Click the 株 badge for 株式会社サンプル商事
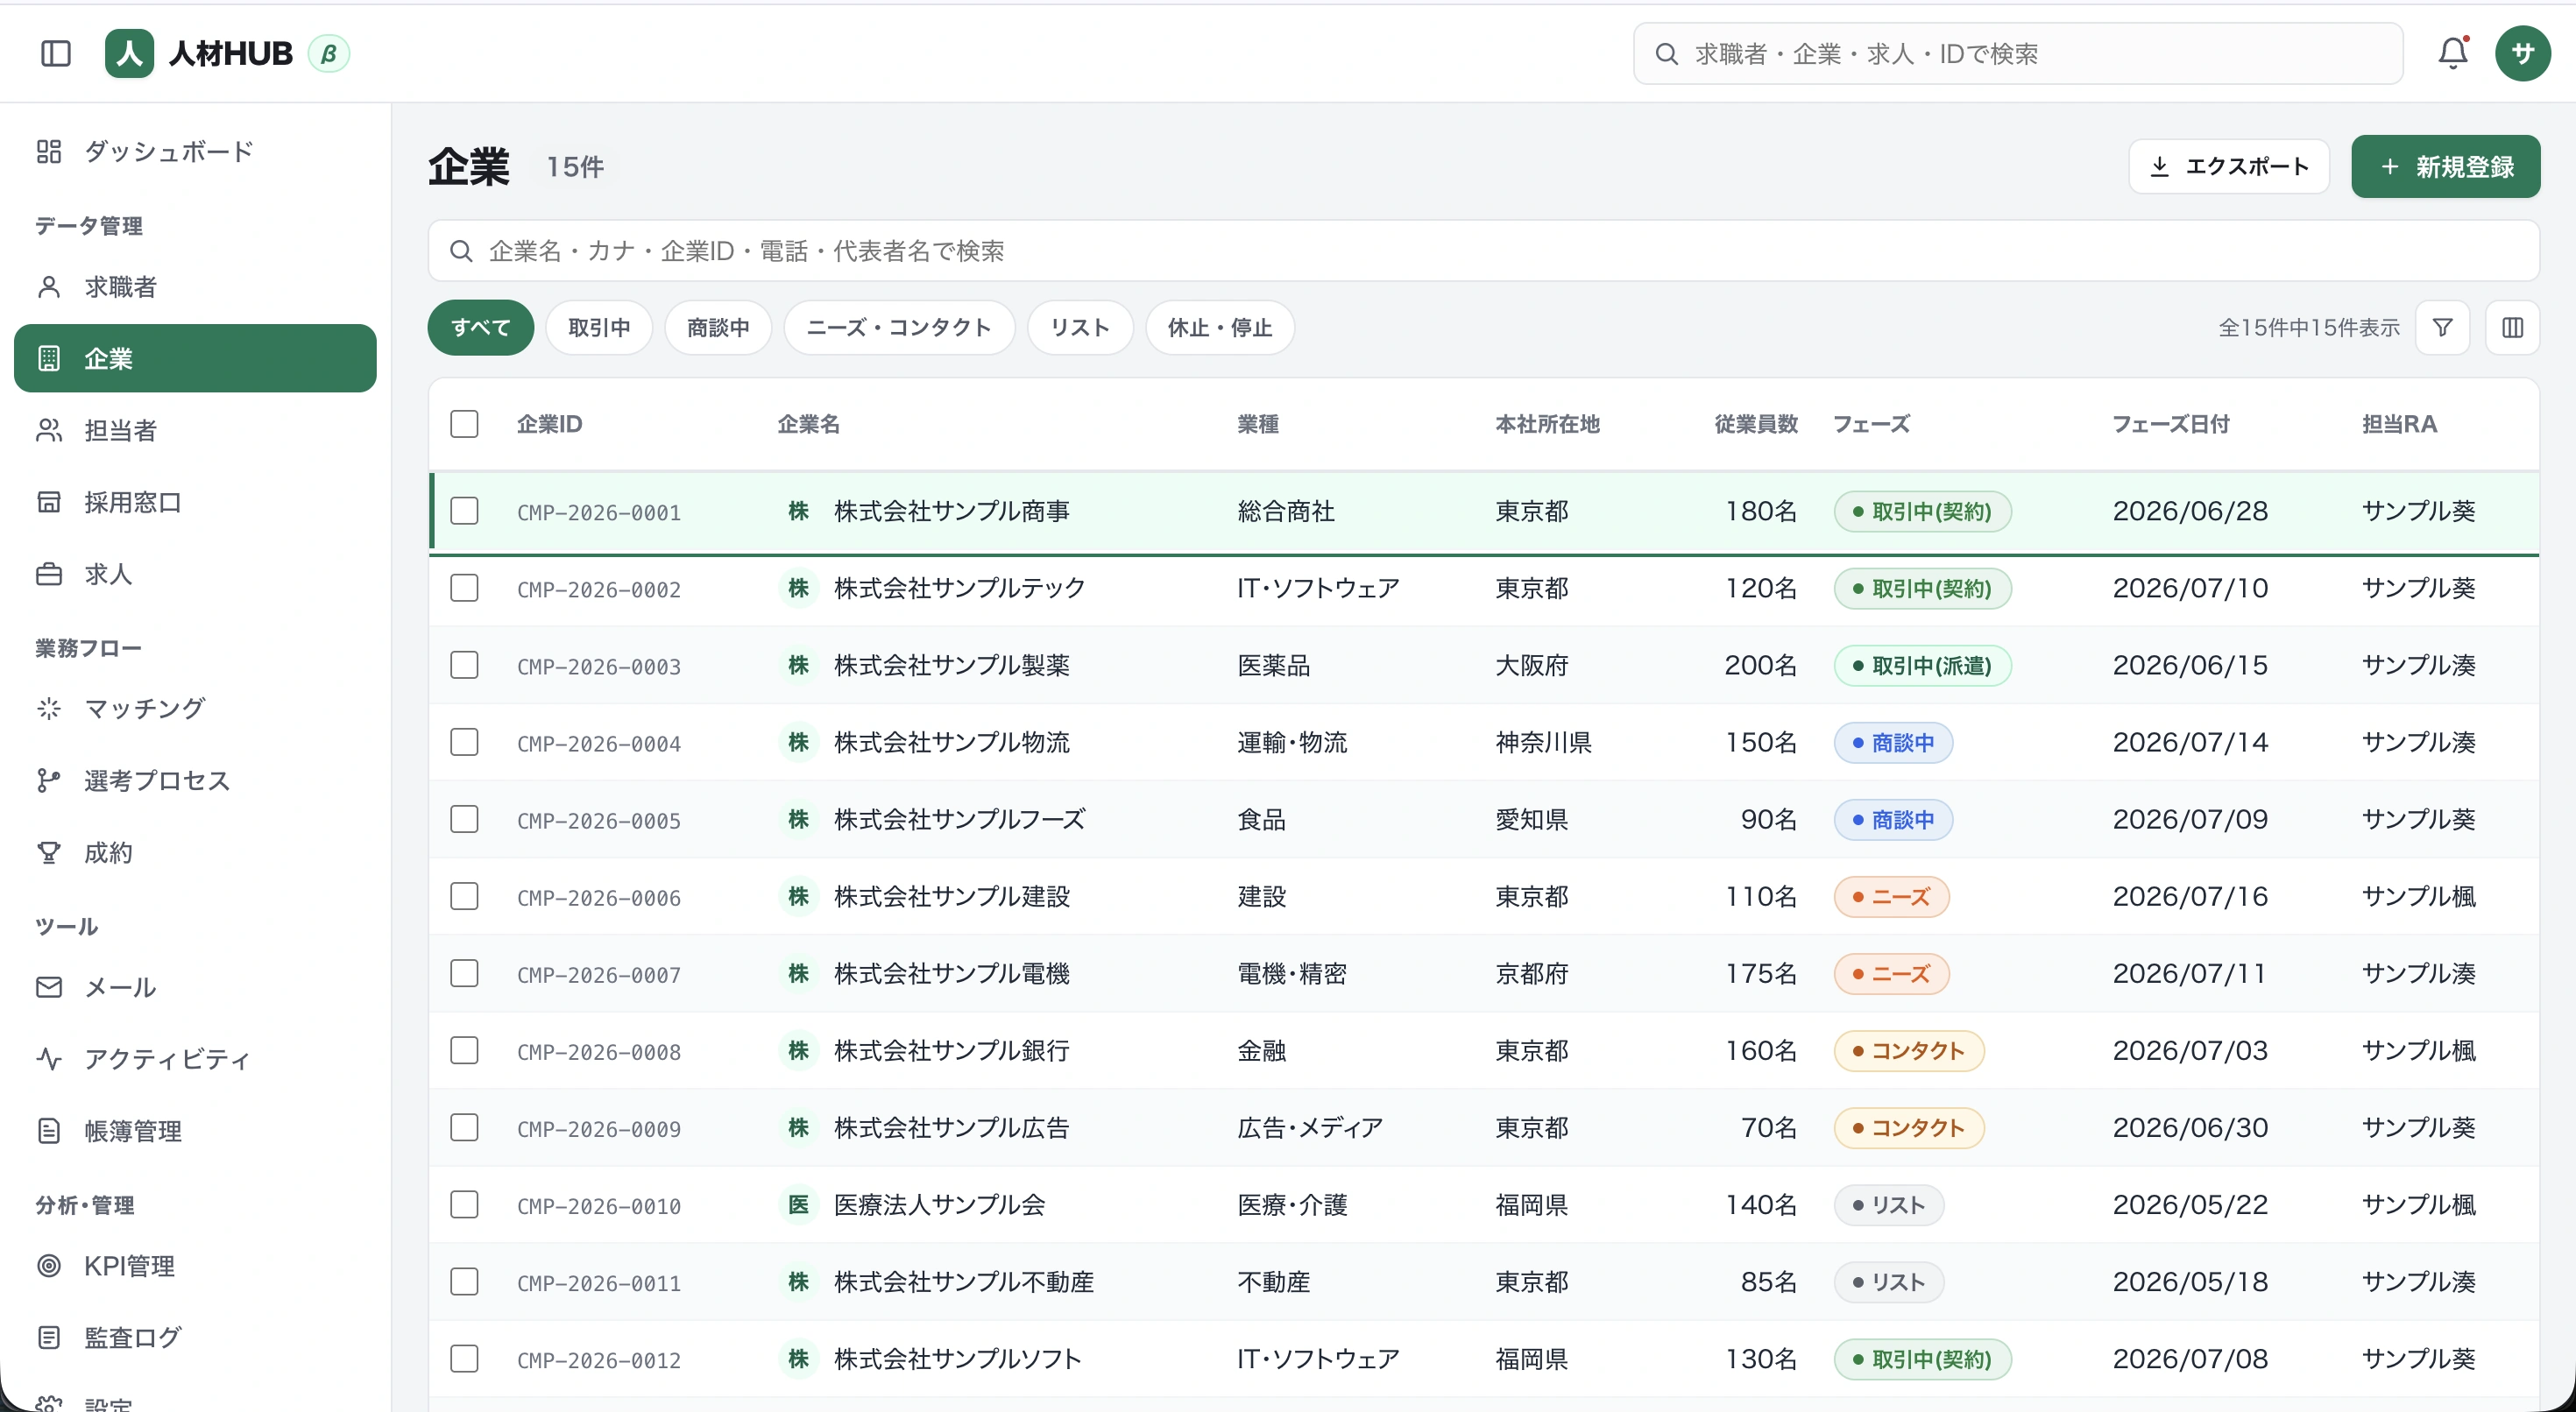The height and width of the screenshot is (1412, 2576). [798, 511]
